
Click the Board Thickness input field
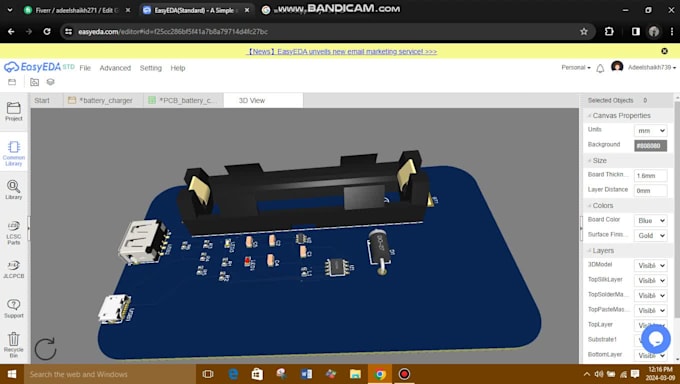pos(651,175)
